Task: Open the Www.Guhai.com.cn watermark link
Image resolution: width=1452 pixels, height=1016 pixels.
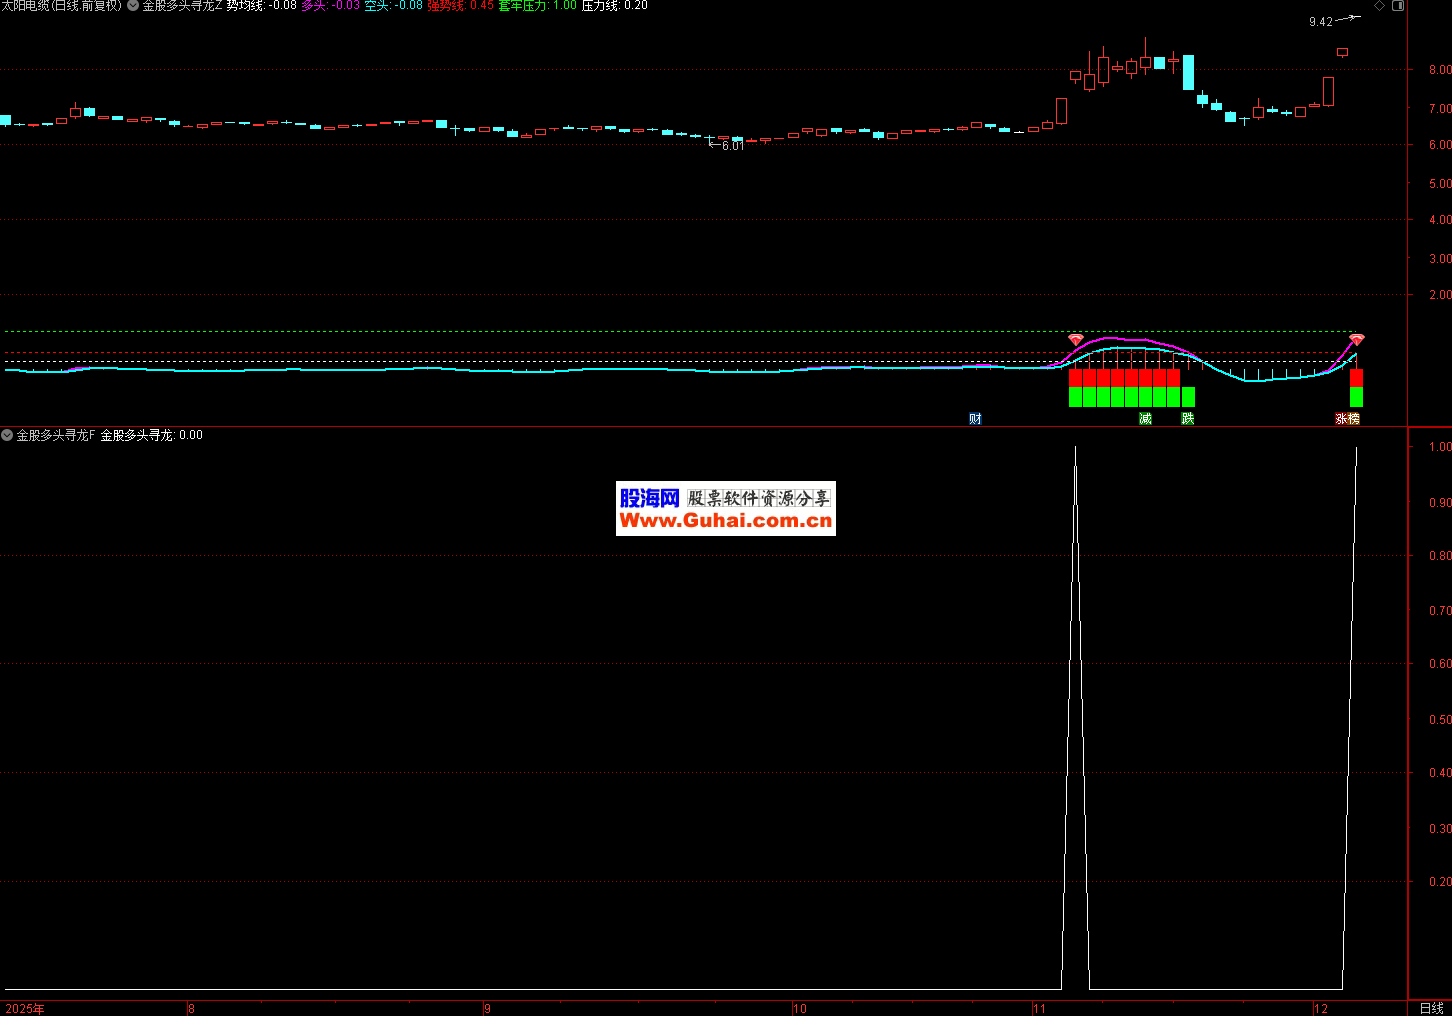Action: (x=725, y=521)
